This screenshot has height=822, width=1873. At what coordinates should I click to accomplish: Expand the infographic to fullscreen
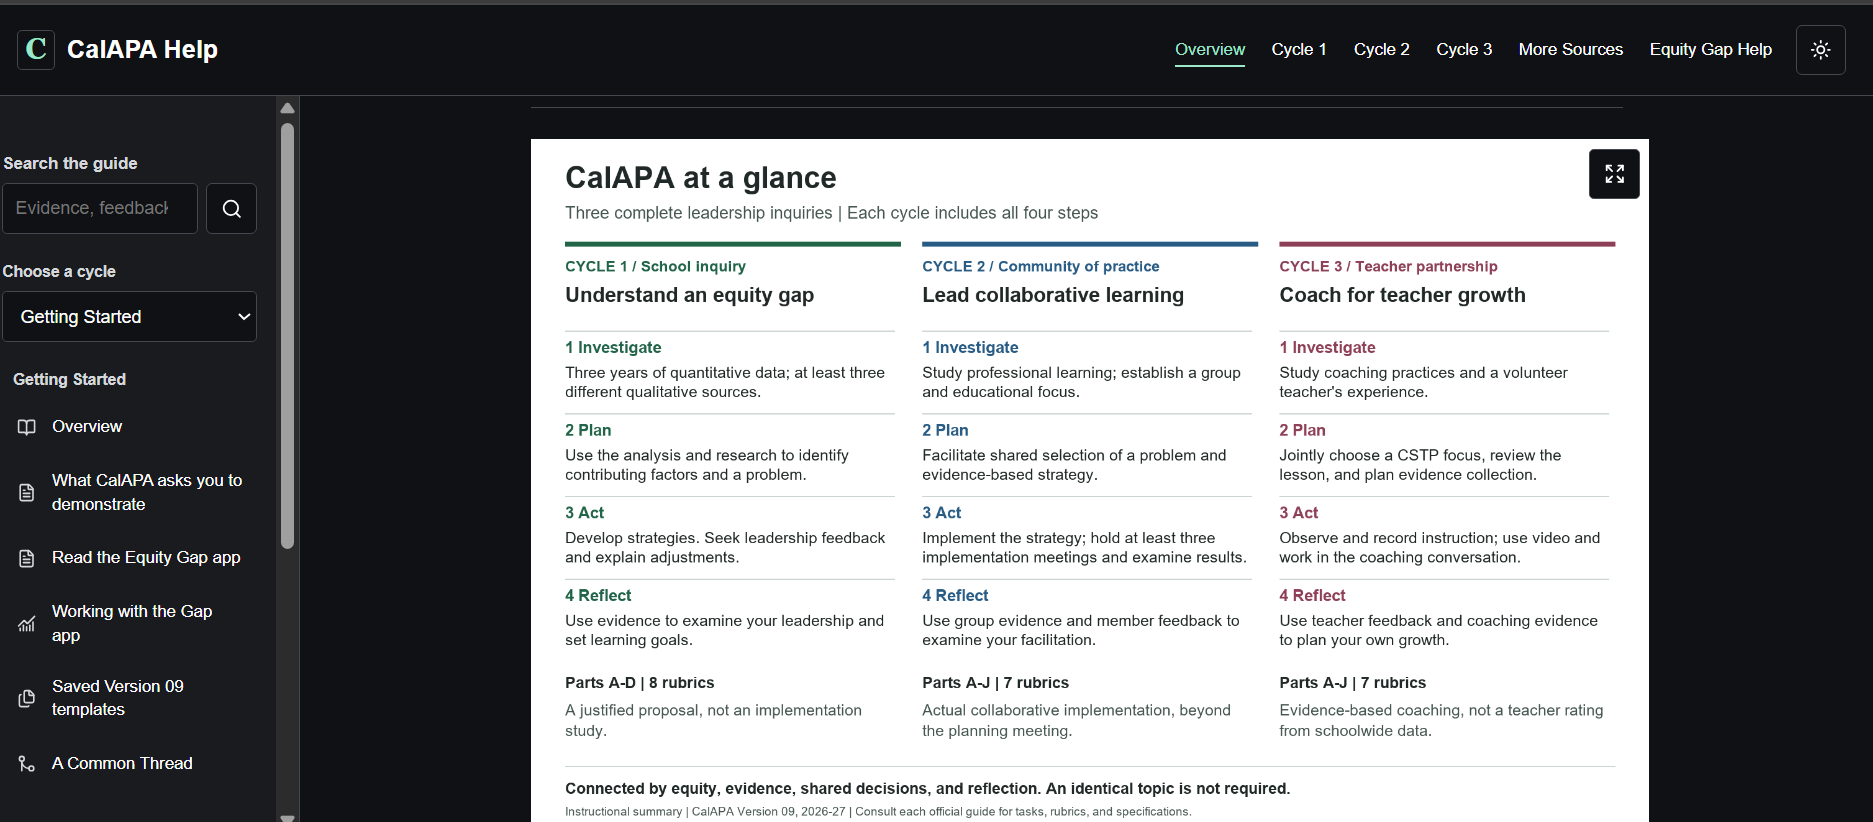pyautogui.click(x=1614, y=174)
